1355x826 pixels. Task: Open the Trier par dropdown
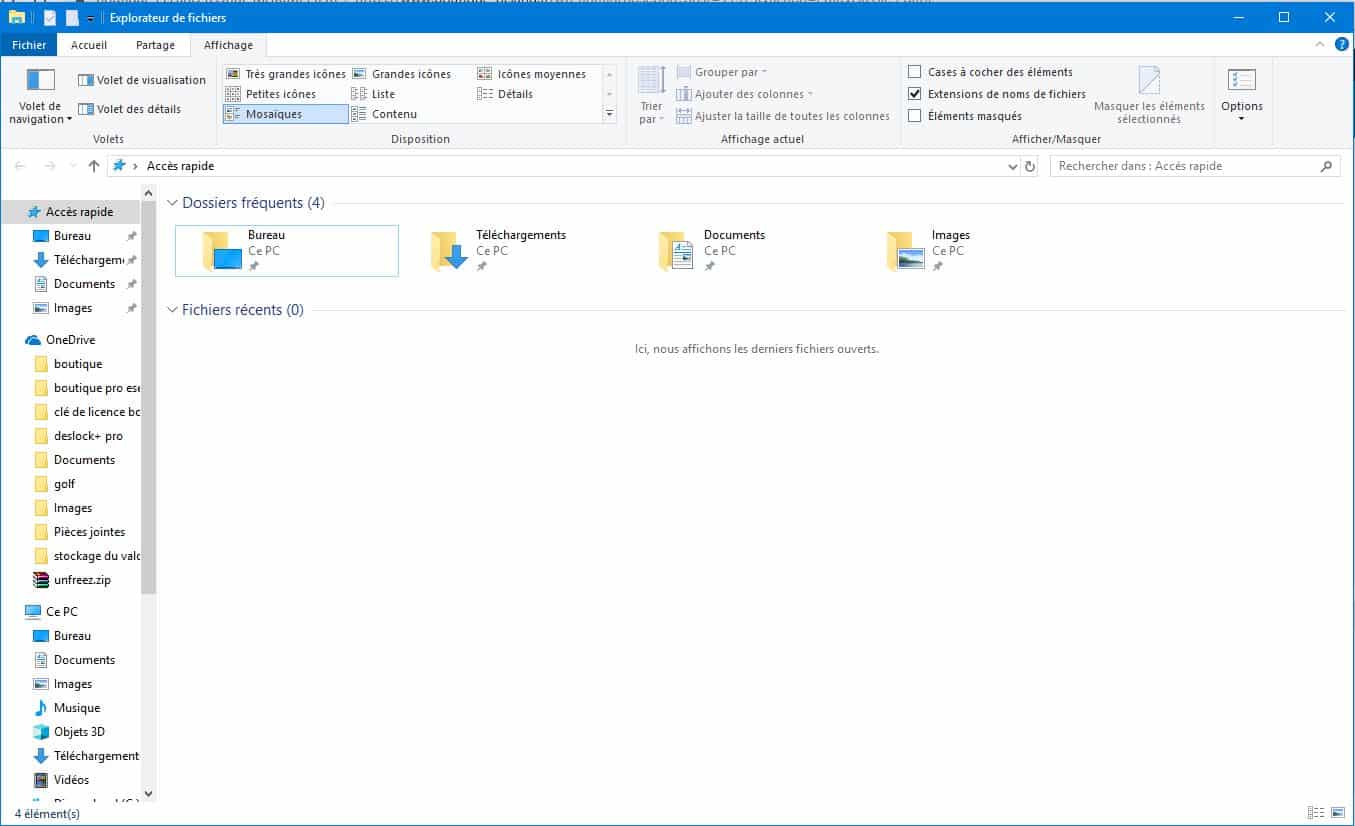click(x=650, y=95)
